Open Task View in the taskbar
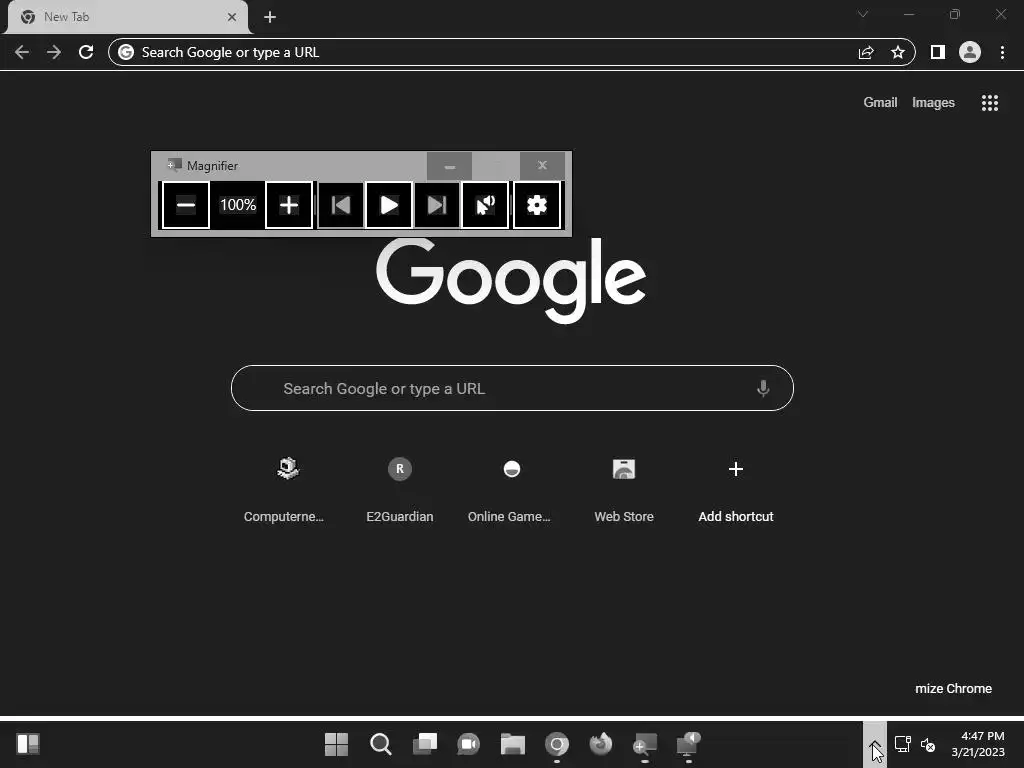 tap(424, 744)
